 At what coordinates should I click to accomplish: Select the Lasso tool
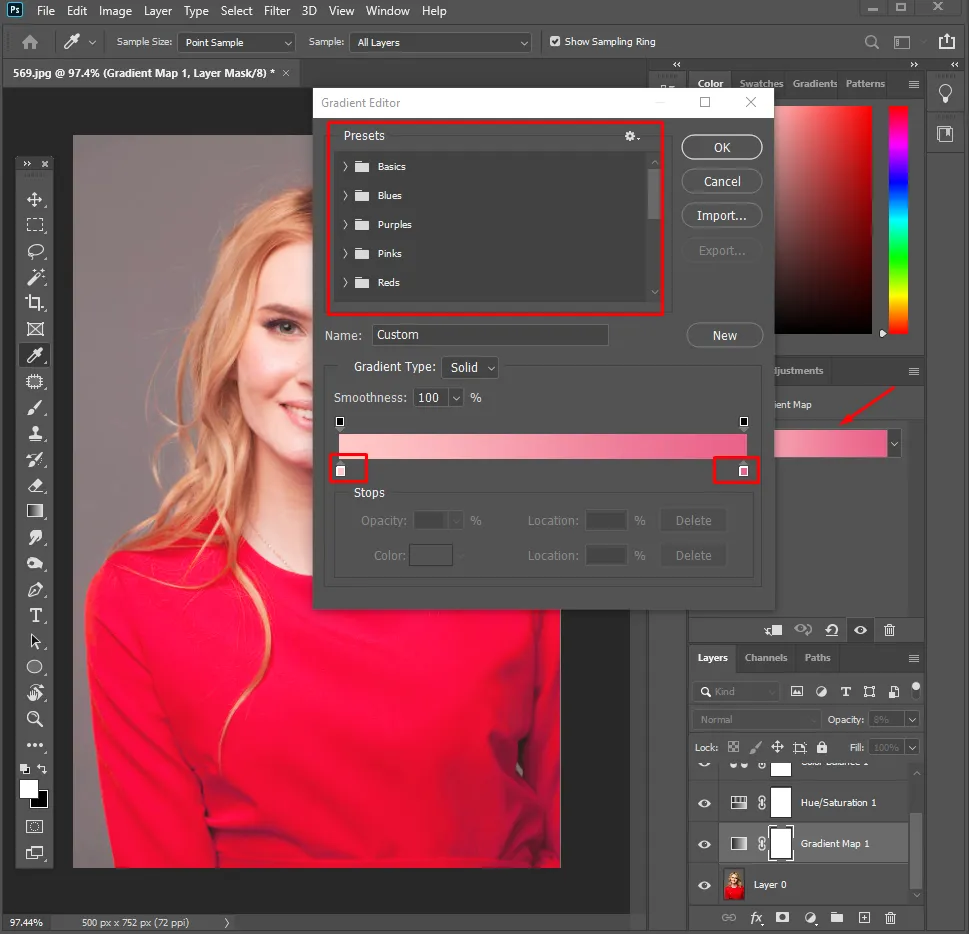pyautogui.click(x=35, y=251)
